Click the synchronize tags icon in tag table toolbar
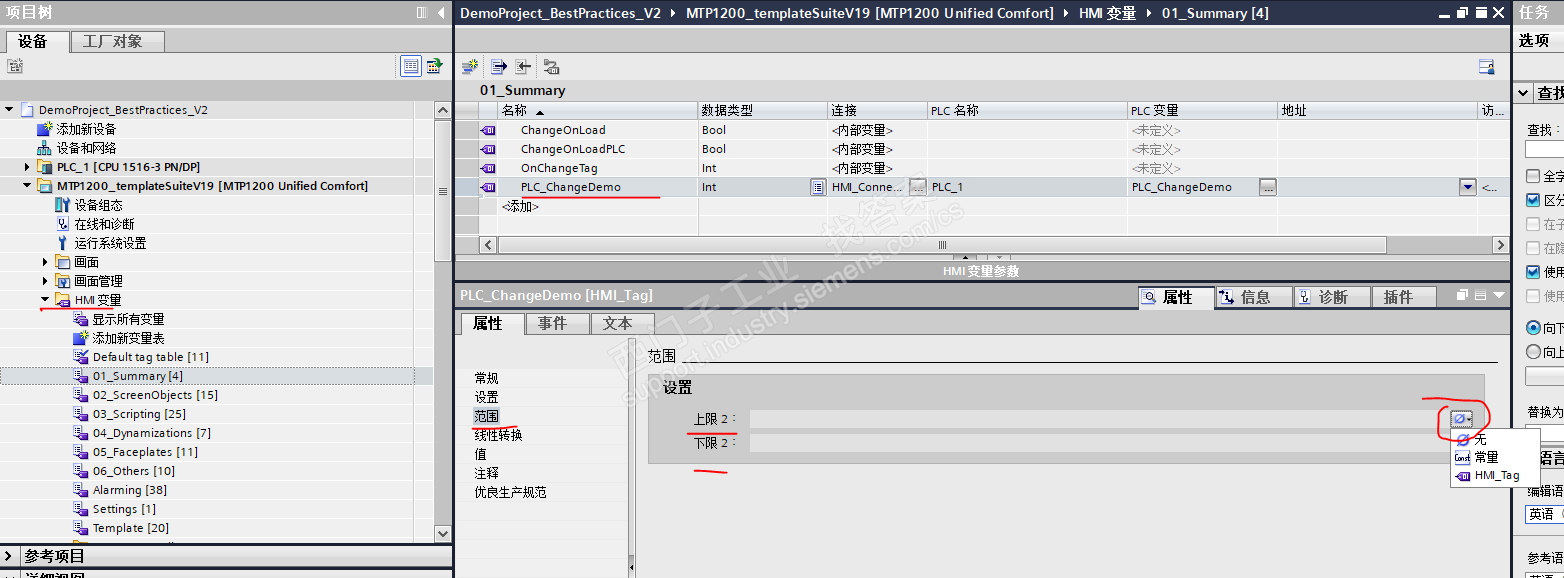 (x=551, y=67)
